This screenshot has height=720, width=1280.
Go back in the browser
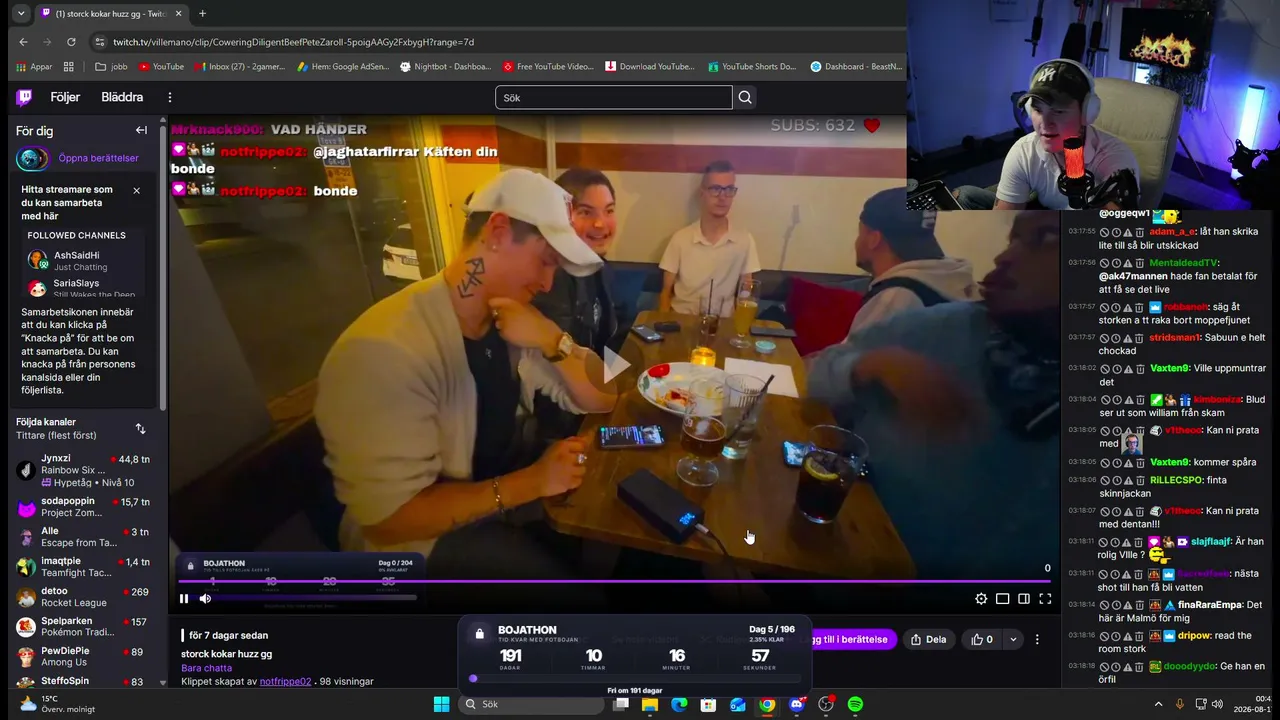pyautogui.click(x=23, y=42)
